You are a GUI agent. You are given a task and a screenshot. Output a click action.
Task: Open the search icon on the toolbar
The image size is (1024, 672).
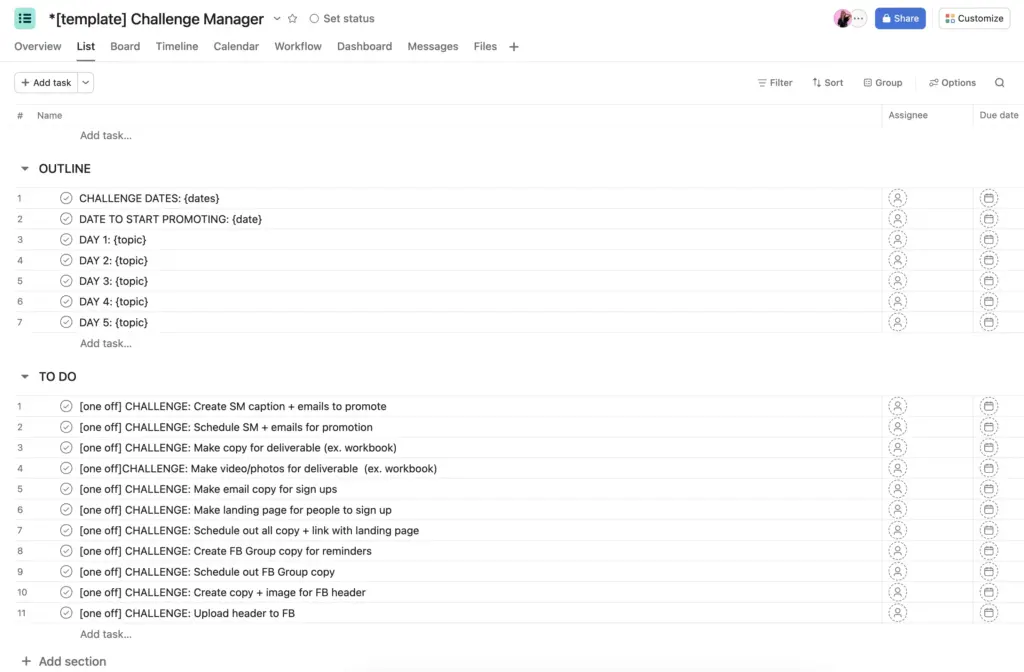tap(999, 83)
